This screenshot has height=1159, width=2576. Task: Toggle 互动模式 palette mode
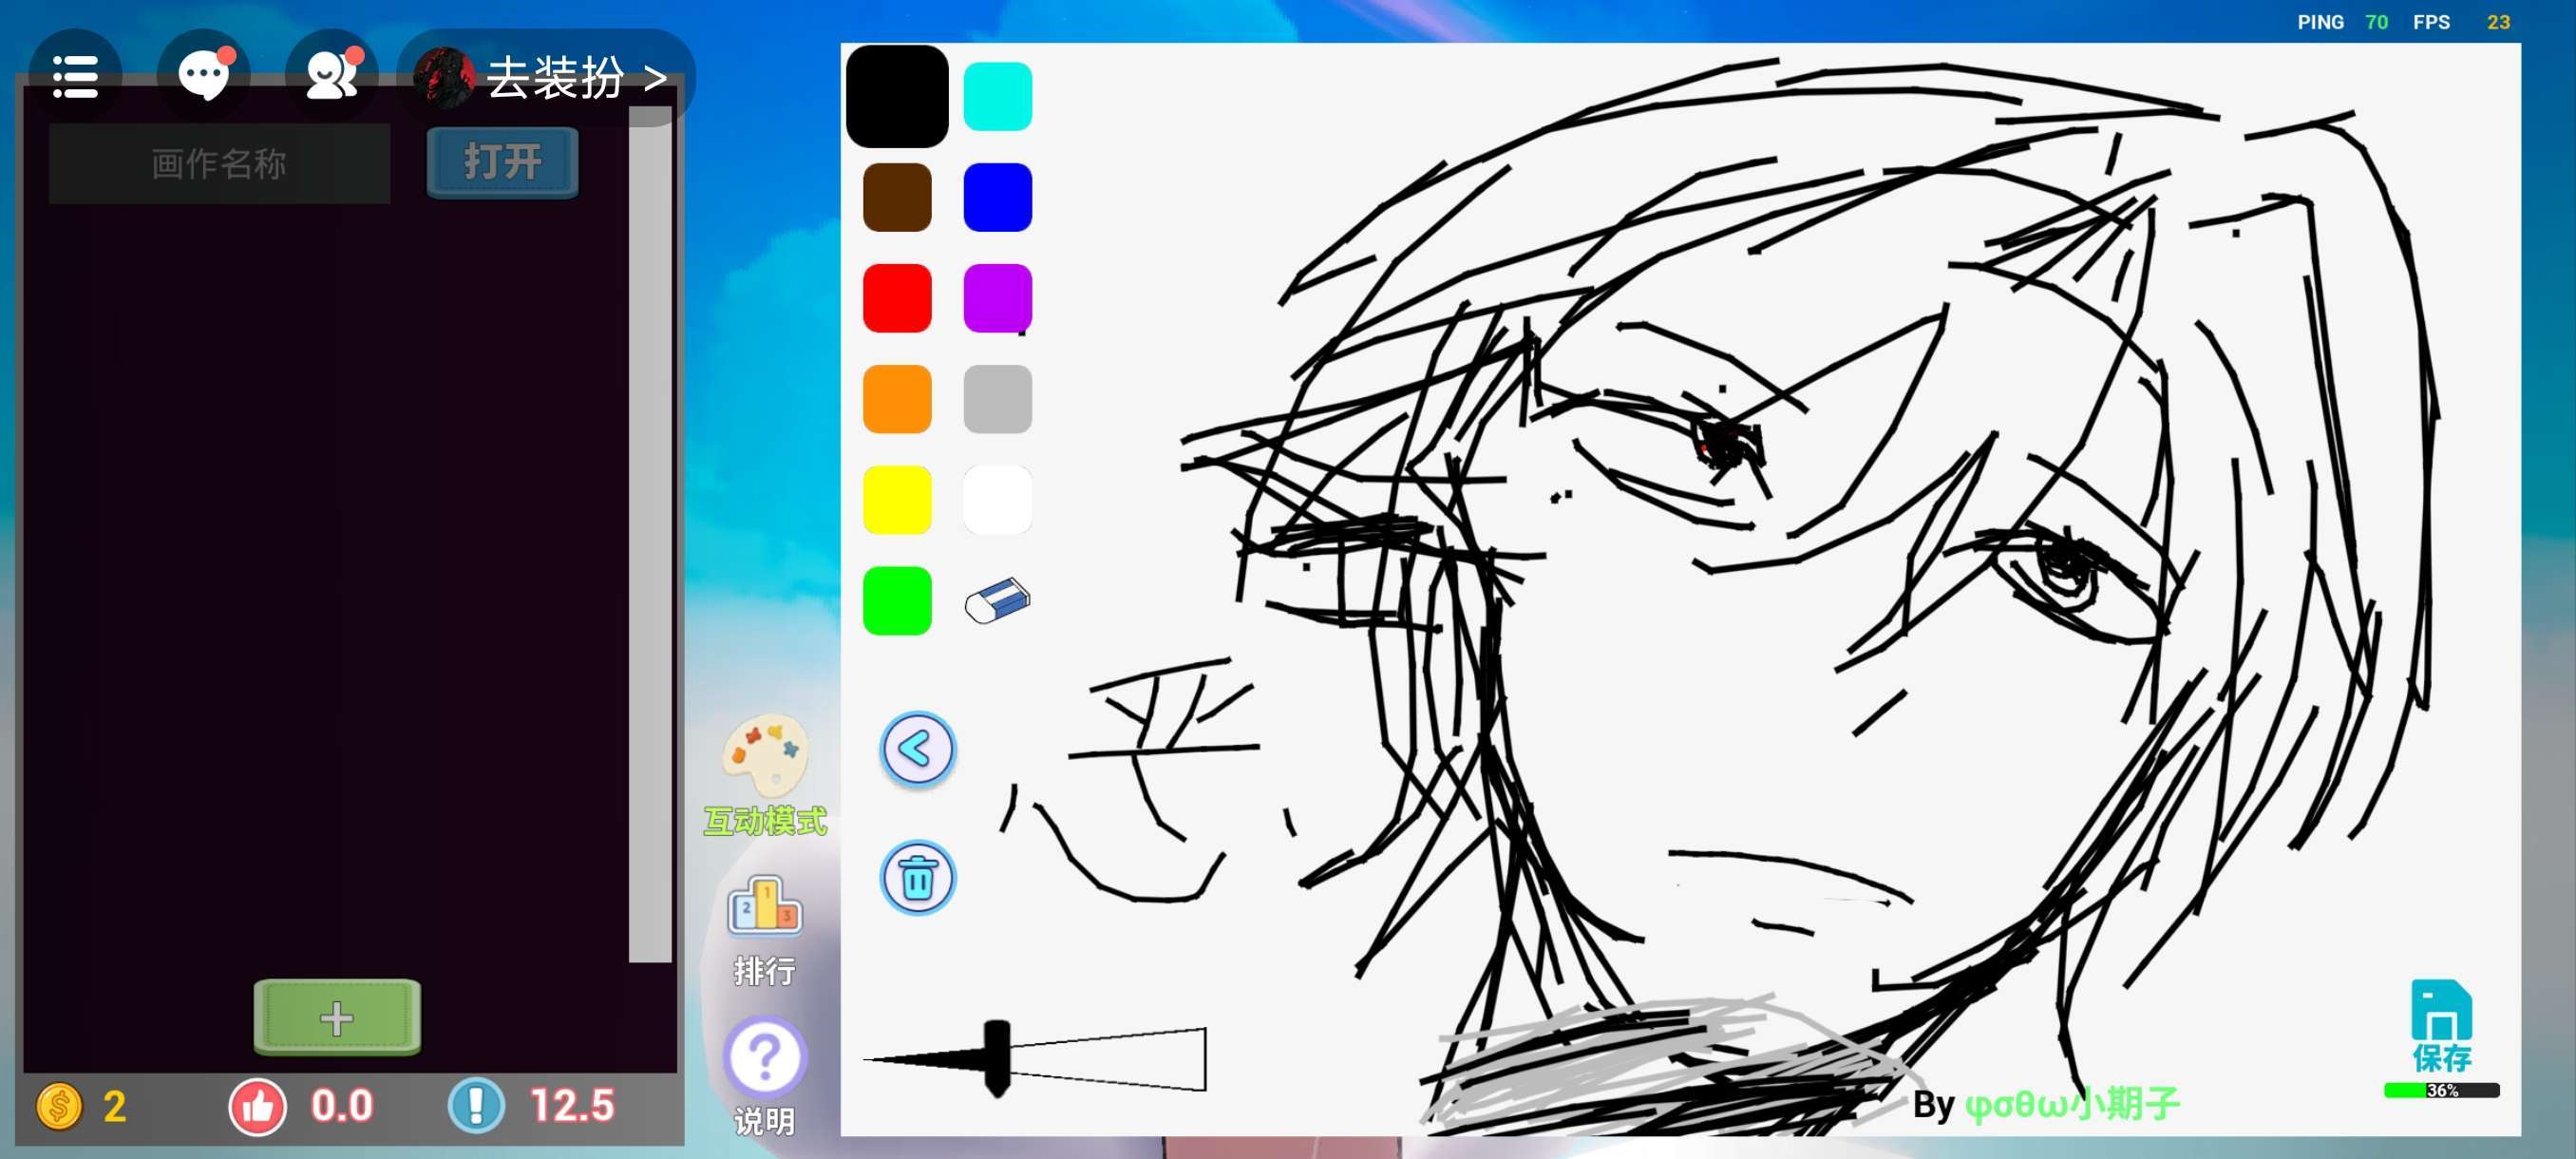pos(765,757)
